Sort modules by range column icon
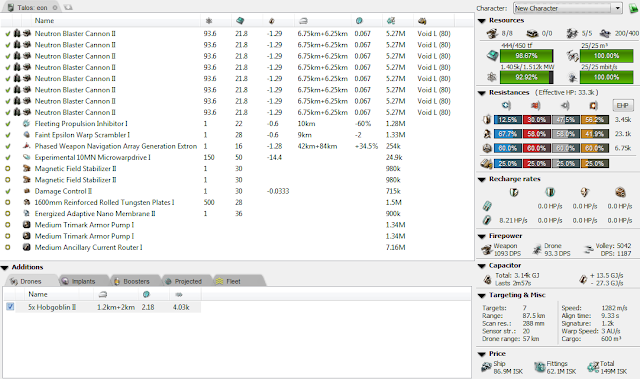 (303, 21)
